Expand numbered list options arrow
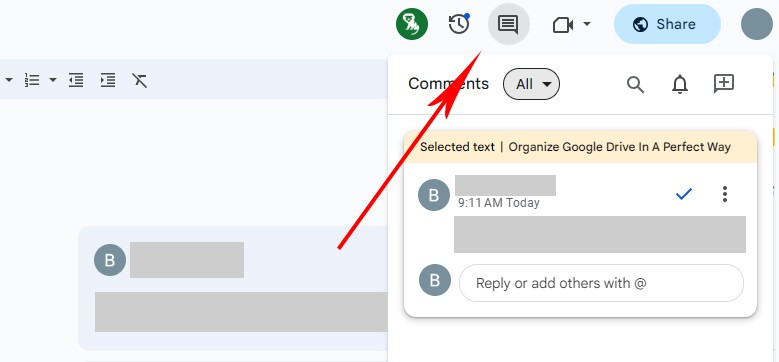Viewport: 779px width, 362px height. pos(53,80)
